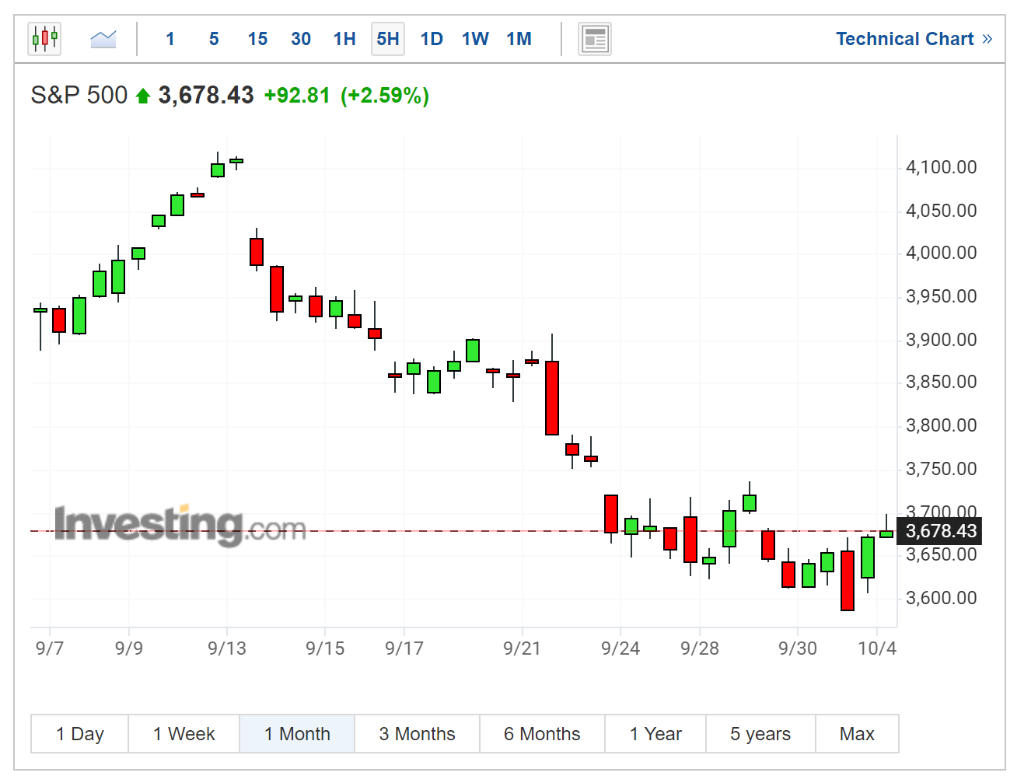Choose the 1H interval
Viewport: 1024px width, 779px height.
344,39
